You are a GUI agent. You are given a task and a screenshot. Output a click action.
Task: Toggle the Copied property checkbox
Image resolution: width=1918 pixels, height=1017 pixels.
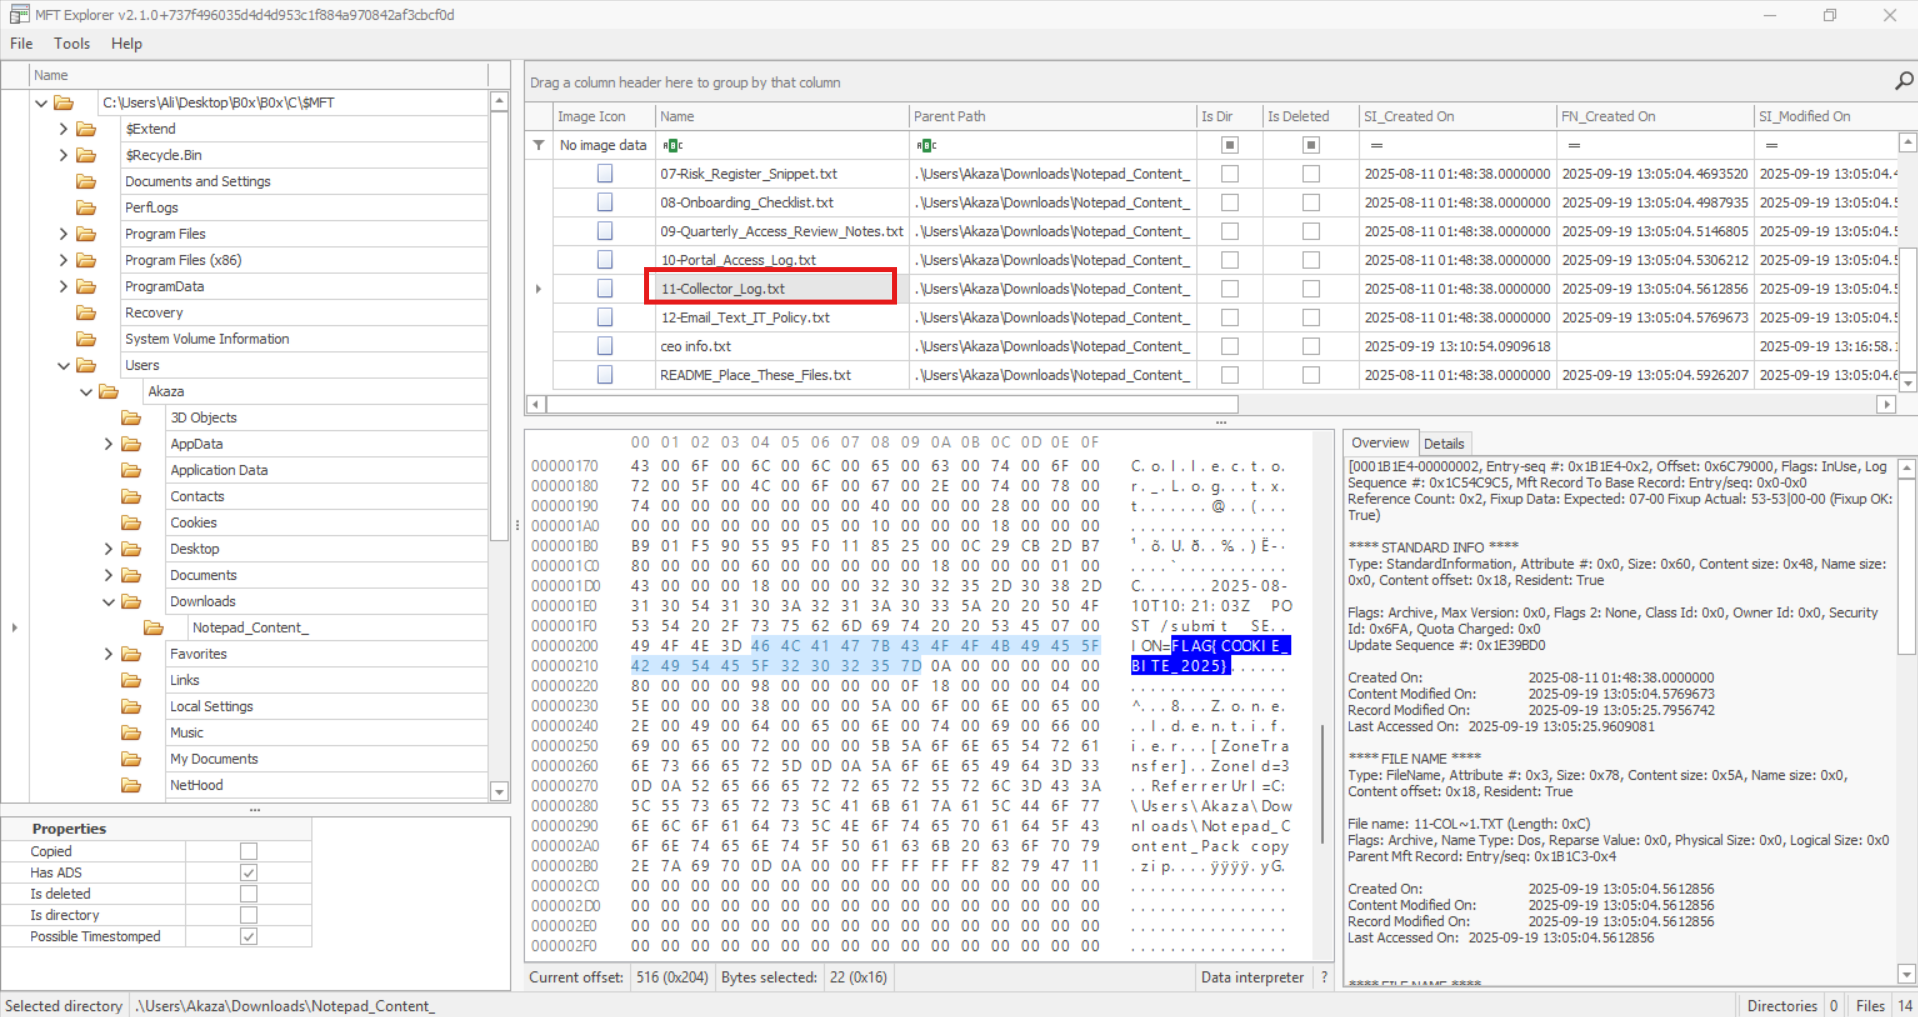click(x=249, y=851)
